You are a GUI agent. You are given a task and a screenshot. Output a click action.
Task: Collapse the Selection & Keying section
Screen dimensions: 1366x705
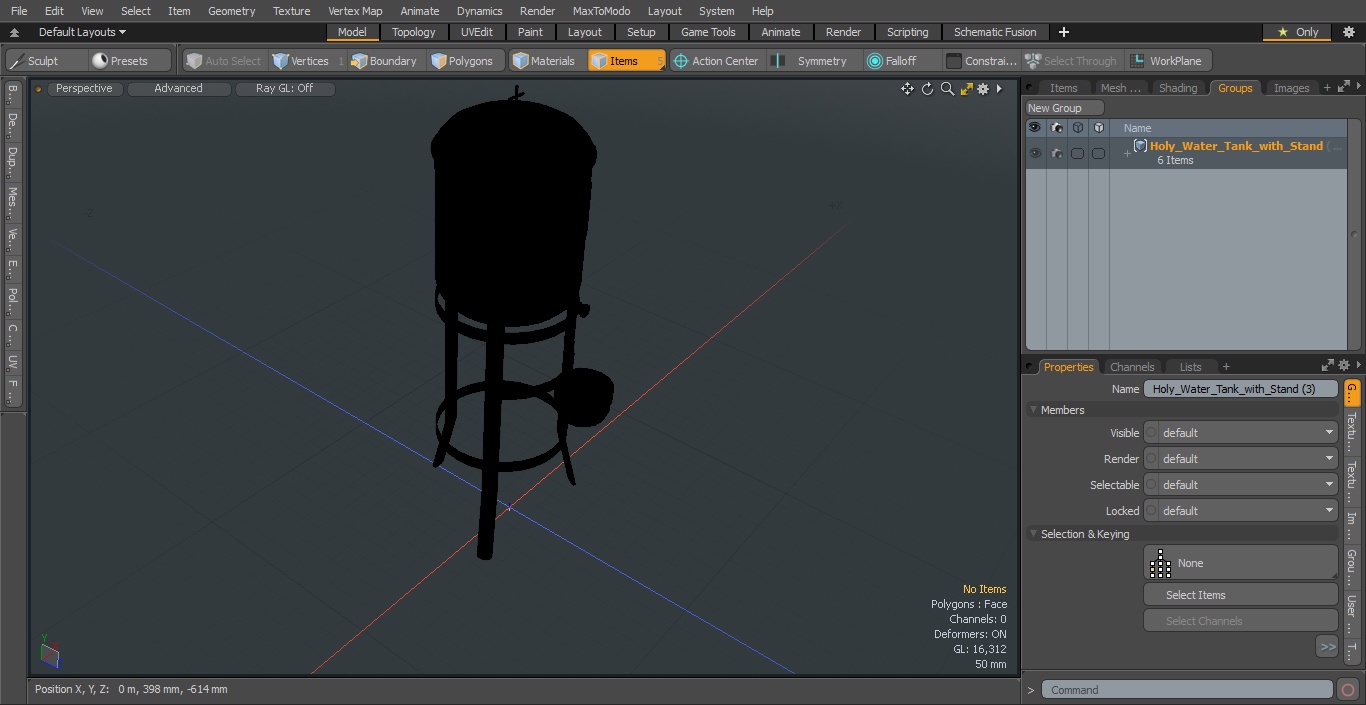pyautogui.click(x=1033, y=534)
